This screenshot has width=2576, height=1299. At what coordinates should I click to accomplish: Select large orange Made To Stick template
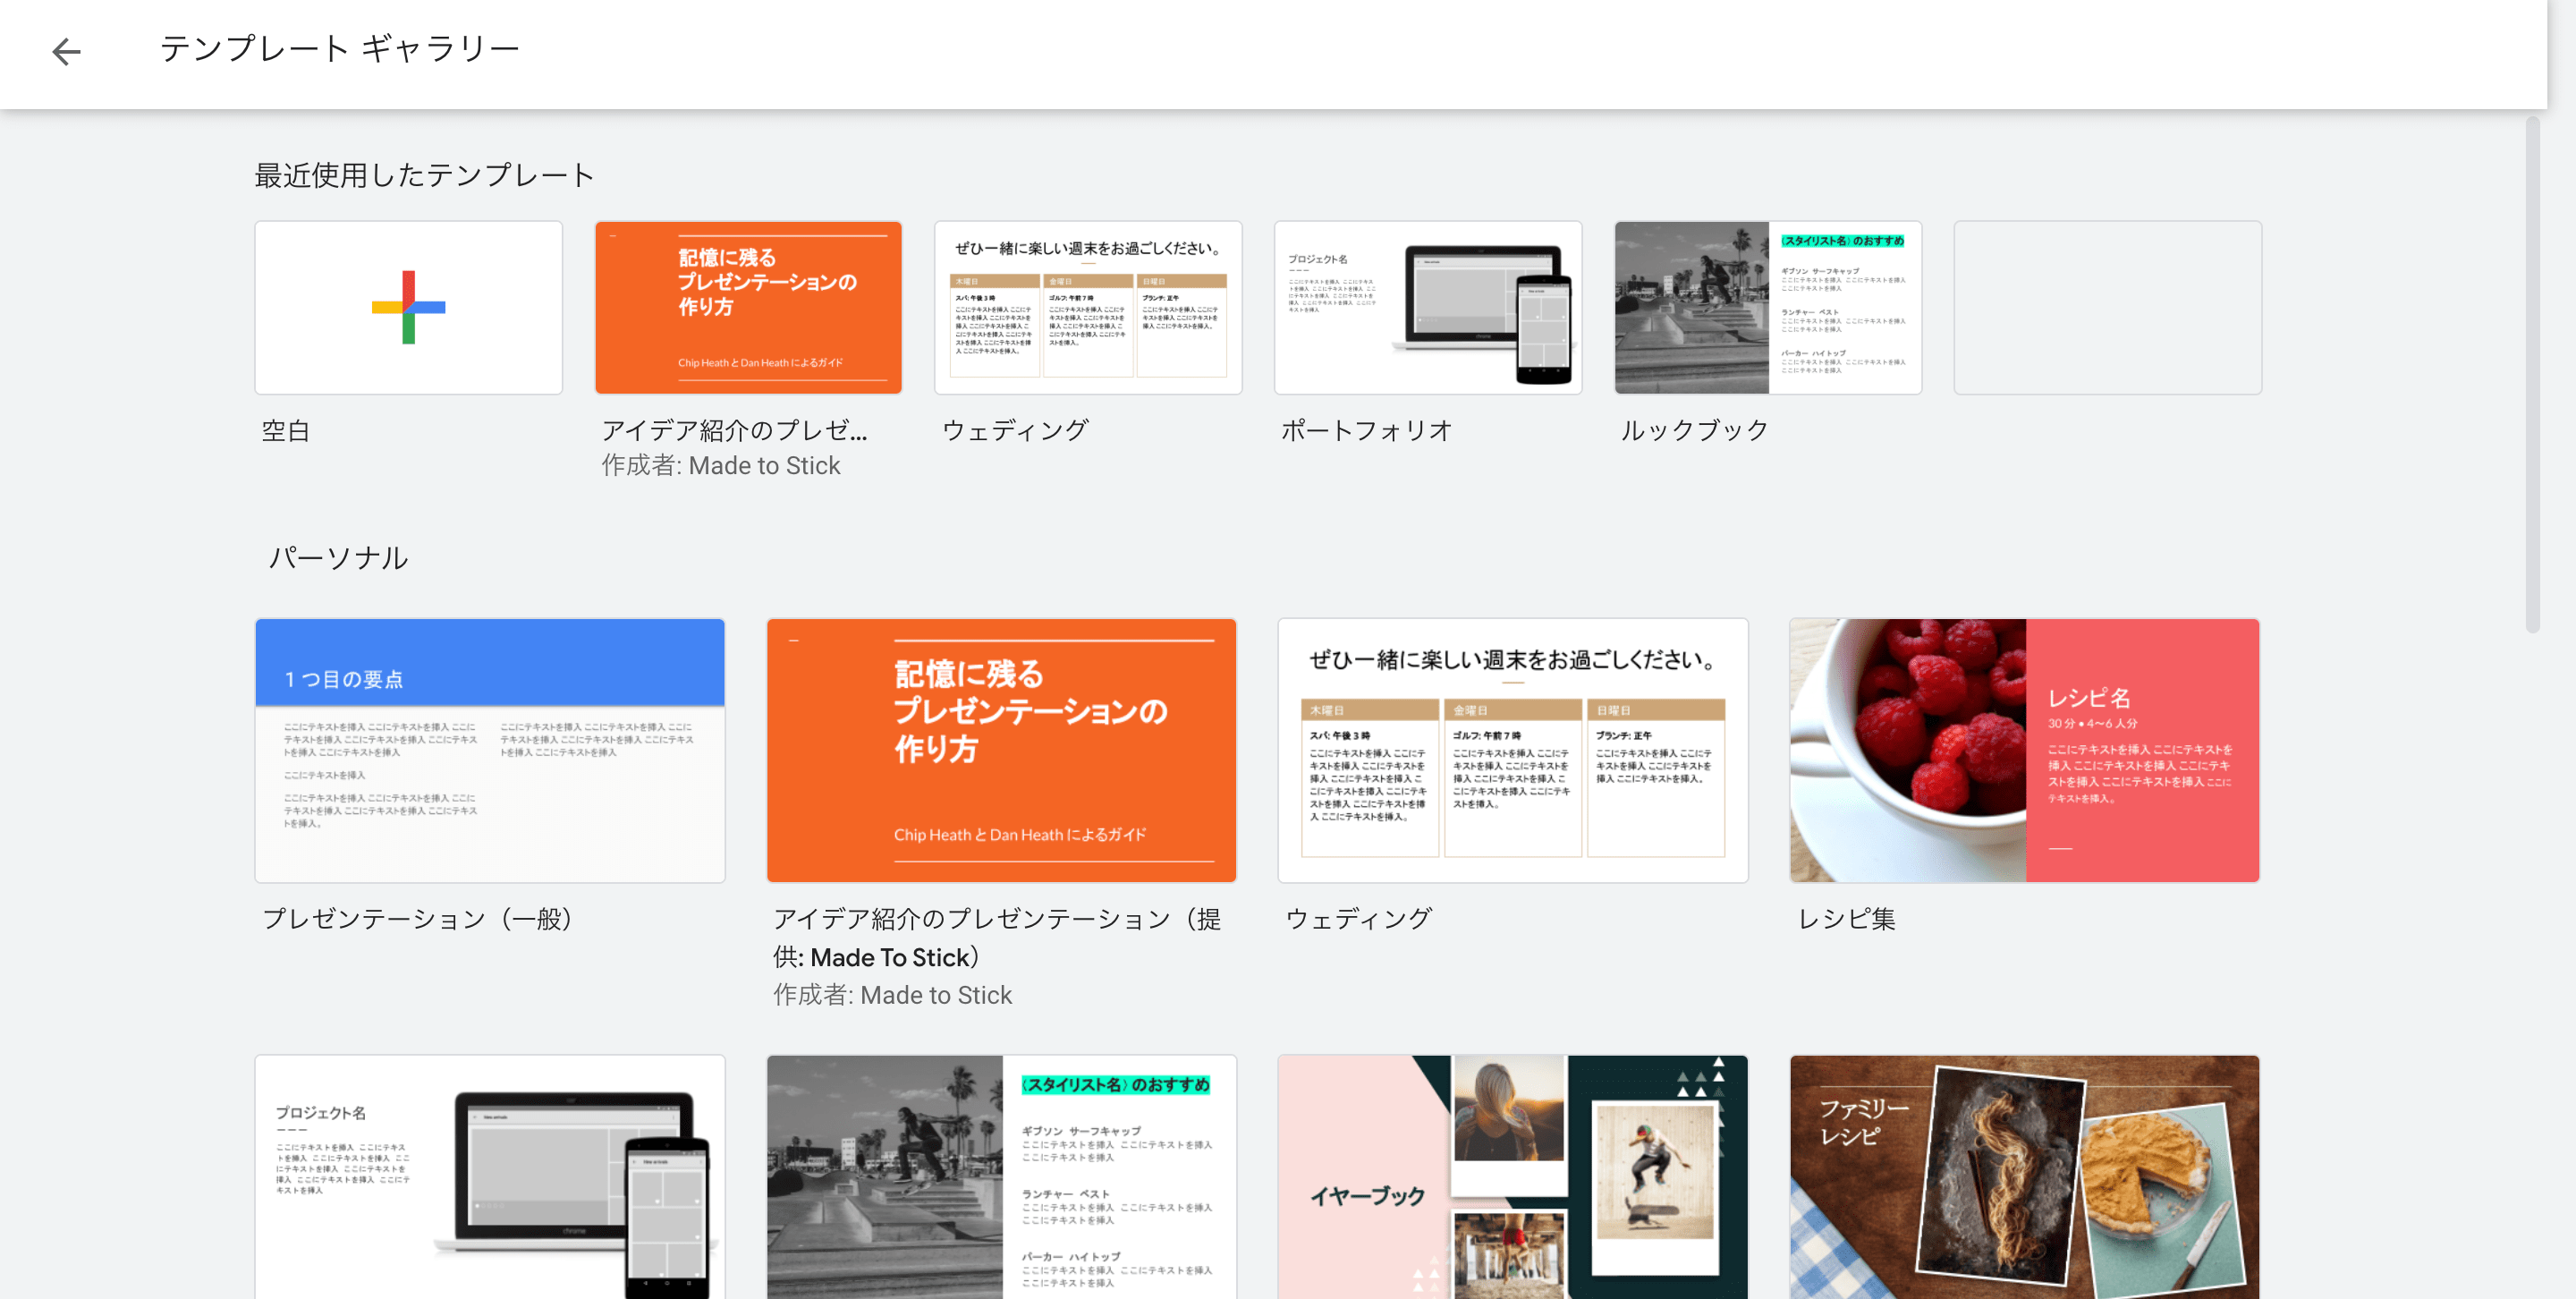[1001, 750]
